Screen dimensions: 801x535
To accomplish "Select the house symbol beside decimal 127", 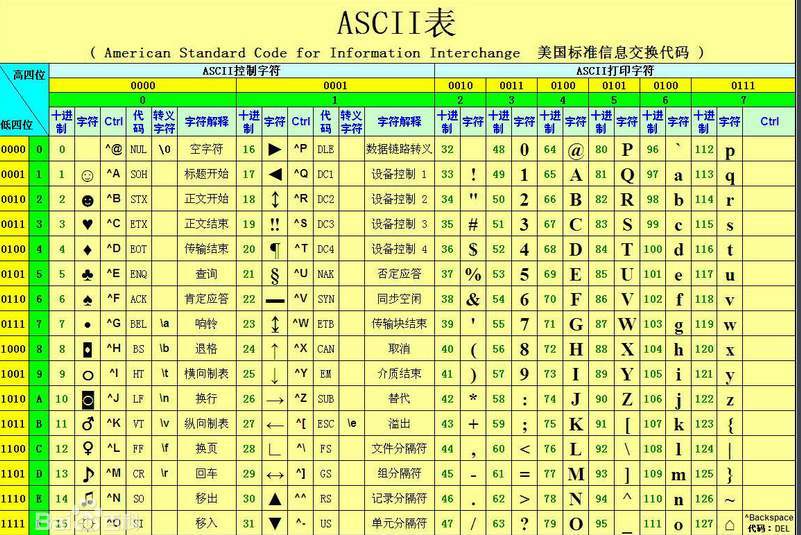I will pos(730,525).
